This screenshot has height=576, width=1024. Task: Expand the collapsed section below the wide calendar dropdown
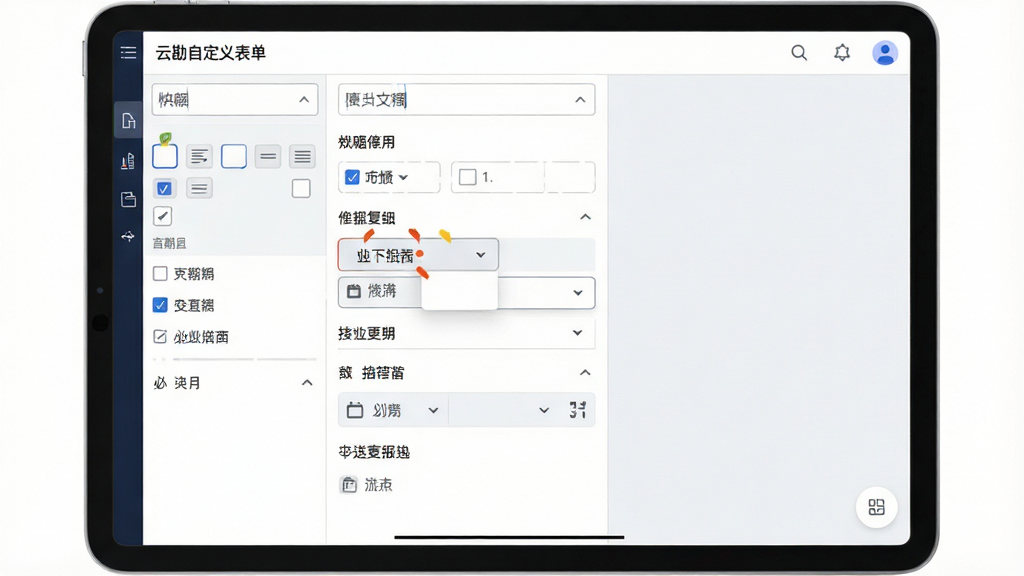tap(577, 333)
